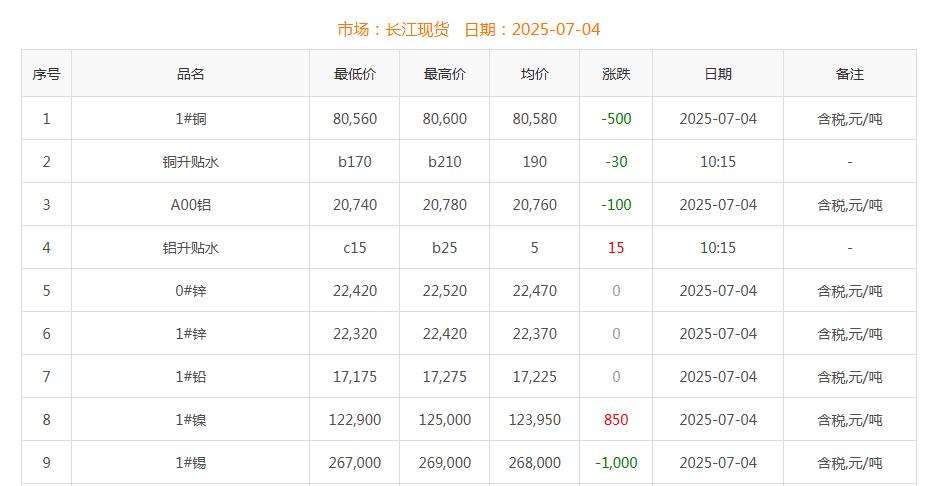Select the 1#锌 product name

[190, 334]
